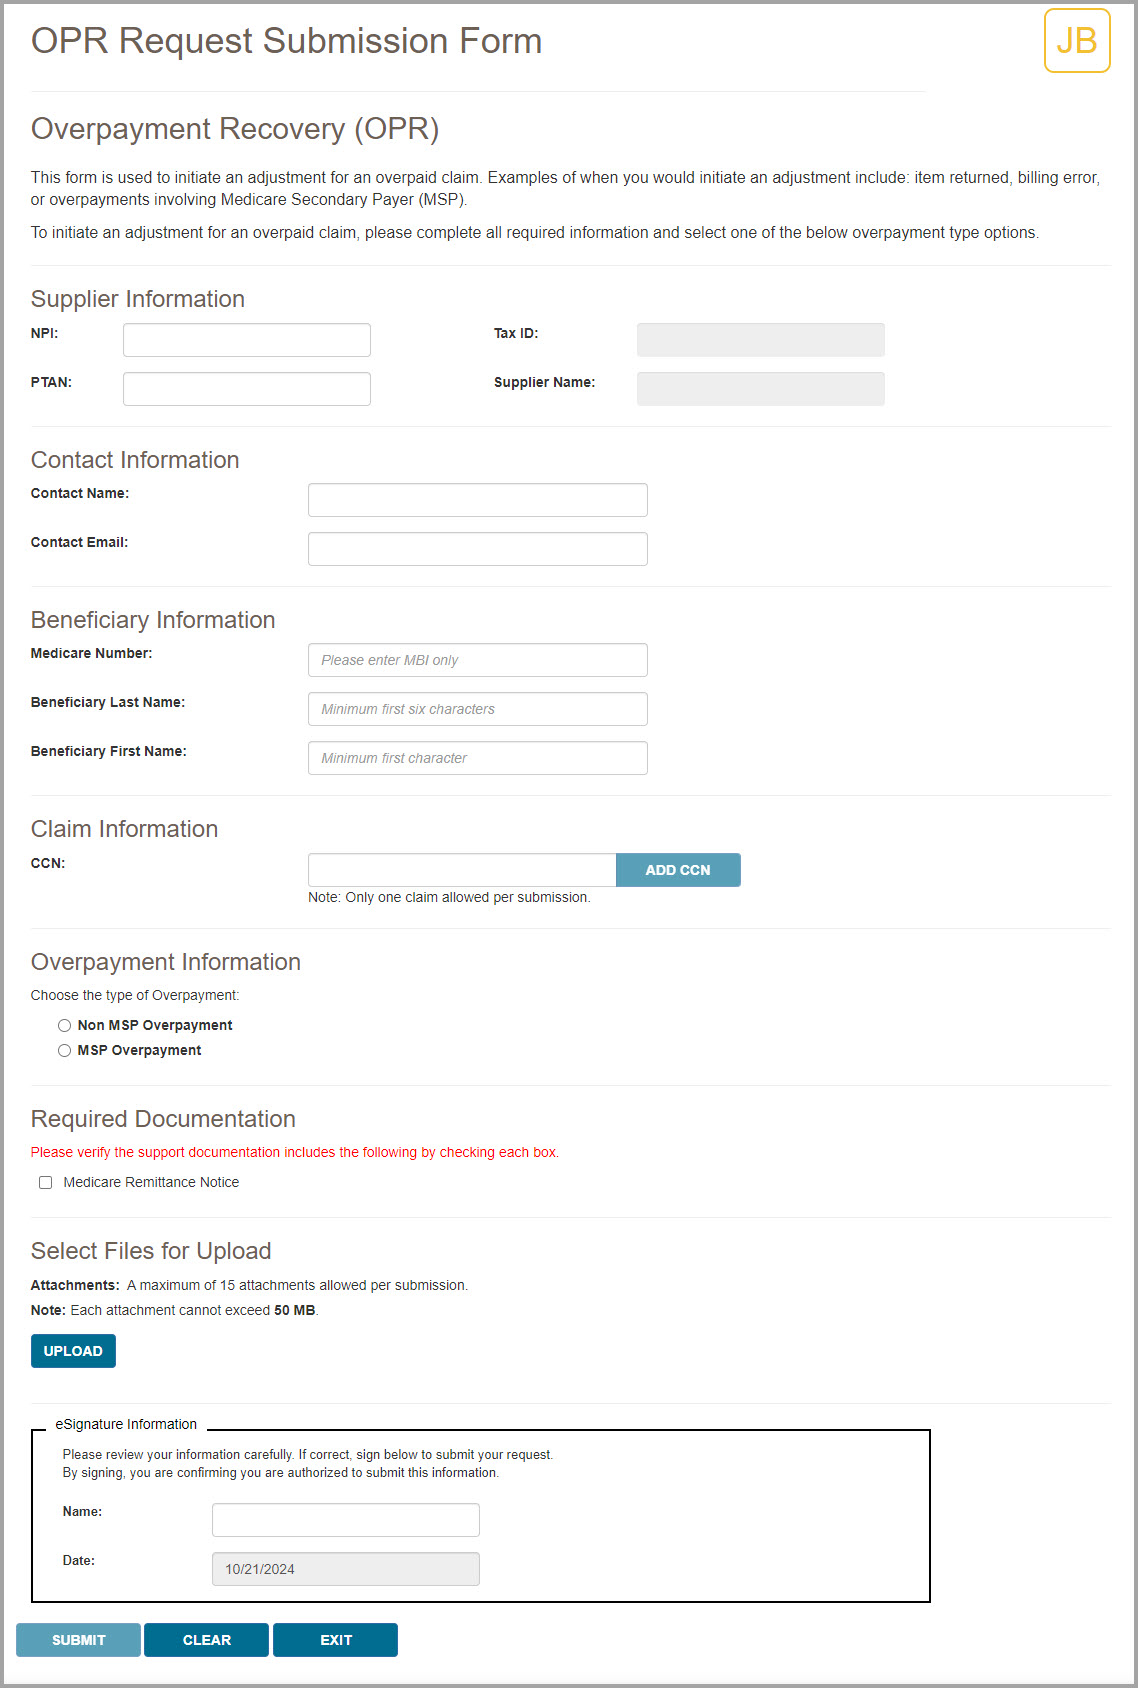Focus the Medicare Number MBI field

coord(478,660)
